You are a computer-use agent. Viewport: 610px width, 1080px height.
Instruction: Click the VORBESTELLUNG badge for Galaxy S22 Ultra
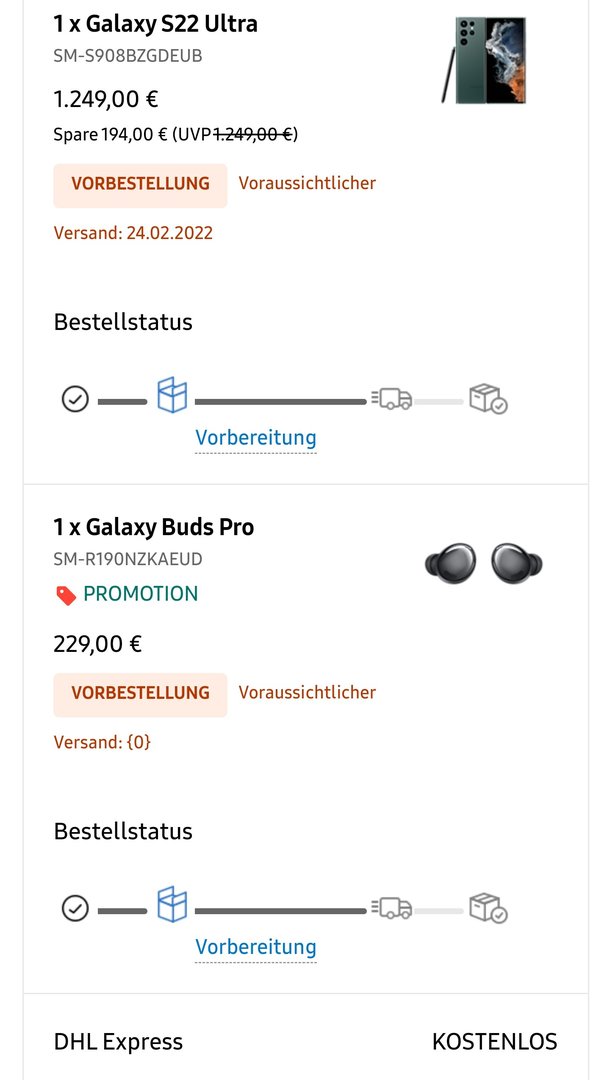point(140,184)
